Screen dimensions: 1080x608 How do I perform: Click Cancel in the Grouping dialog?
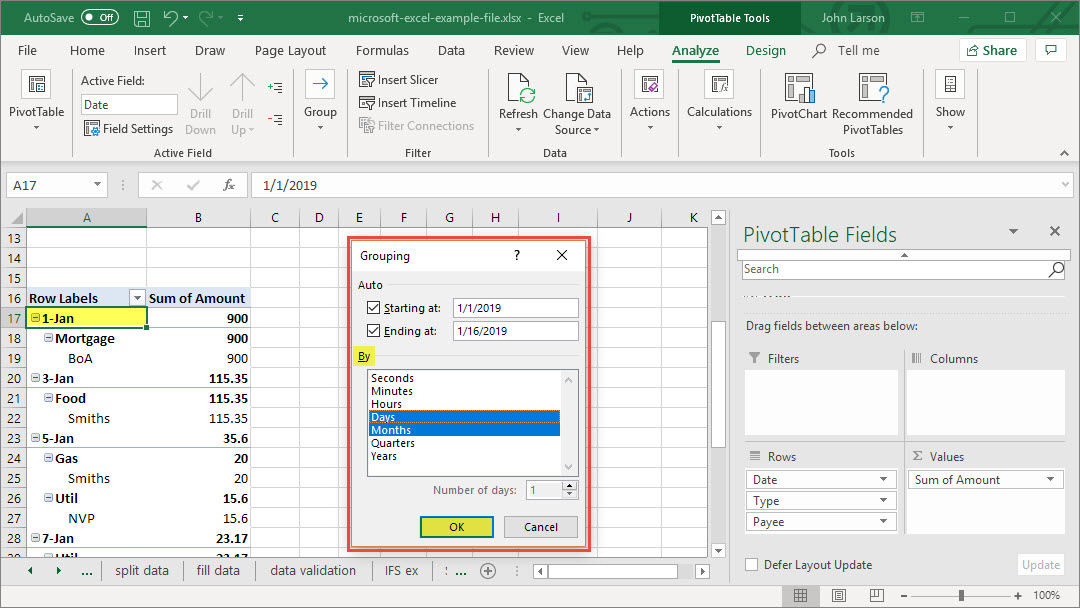tap(541, 527)
